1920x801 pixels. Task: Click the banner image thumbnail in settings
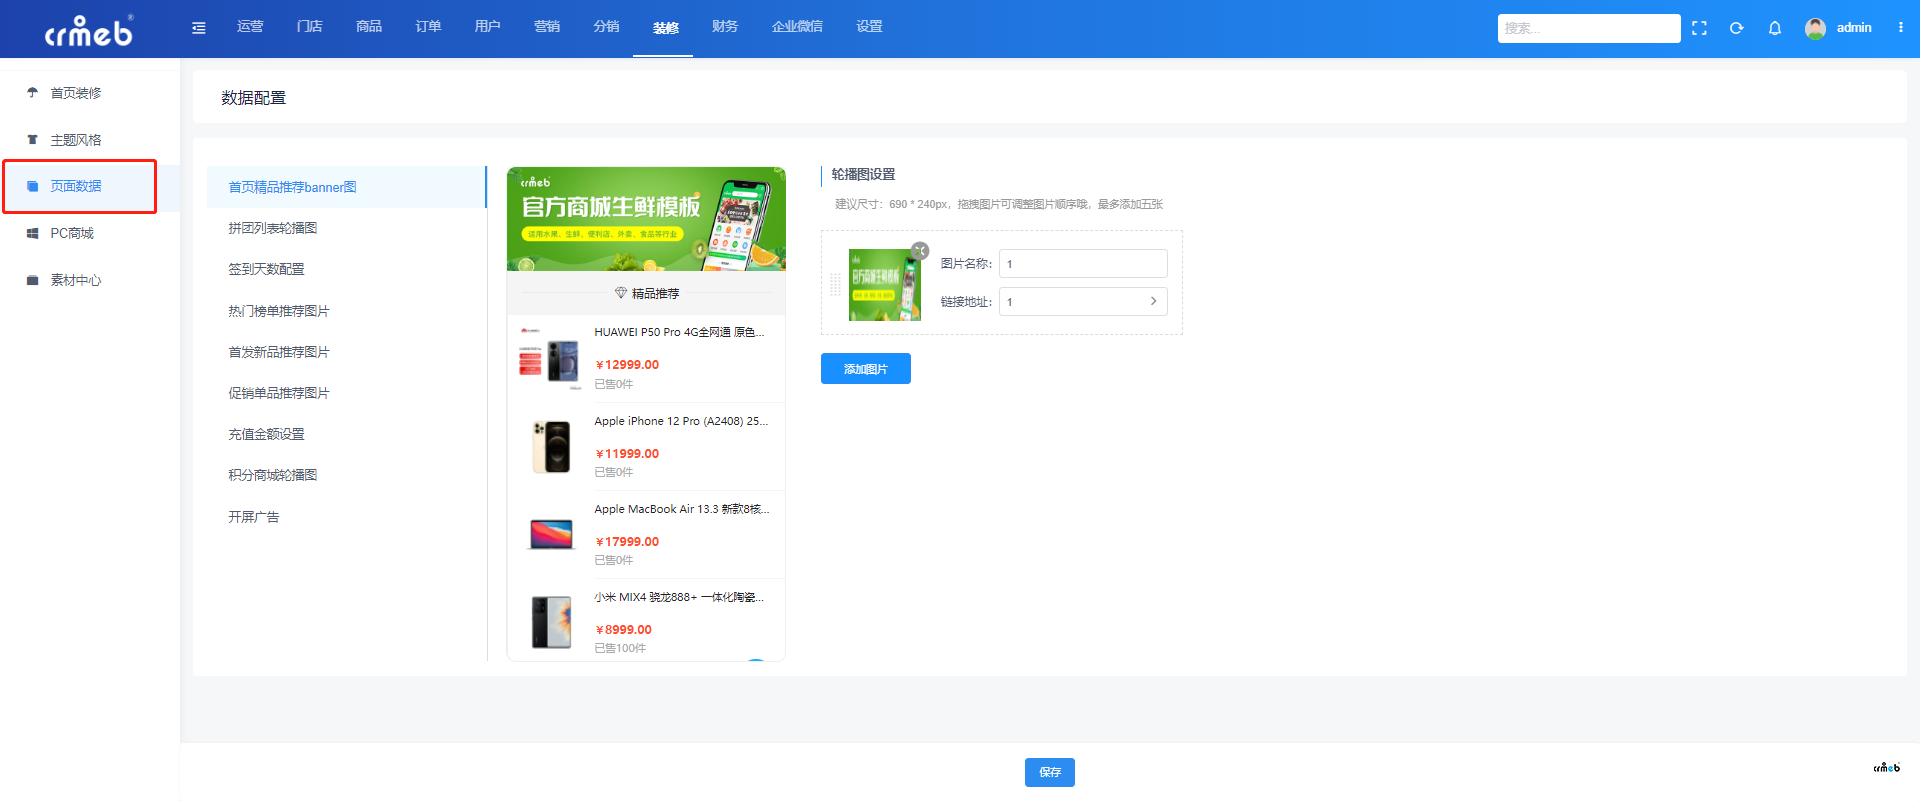885,285
